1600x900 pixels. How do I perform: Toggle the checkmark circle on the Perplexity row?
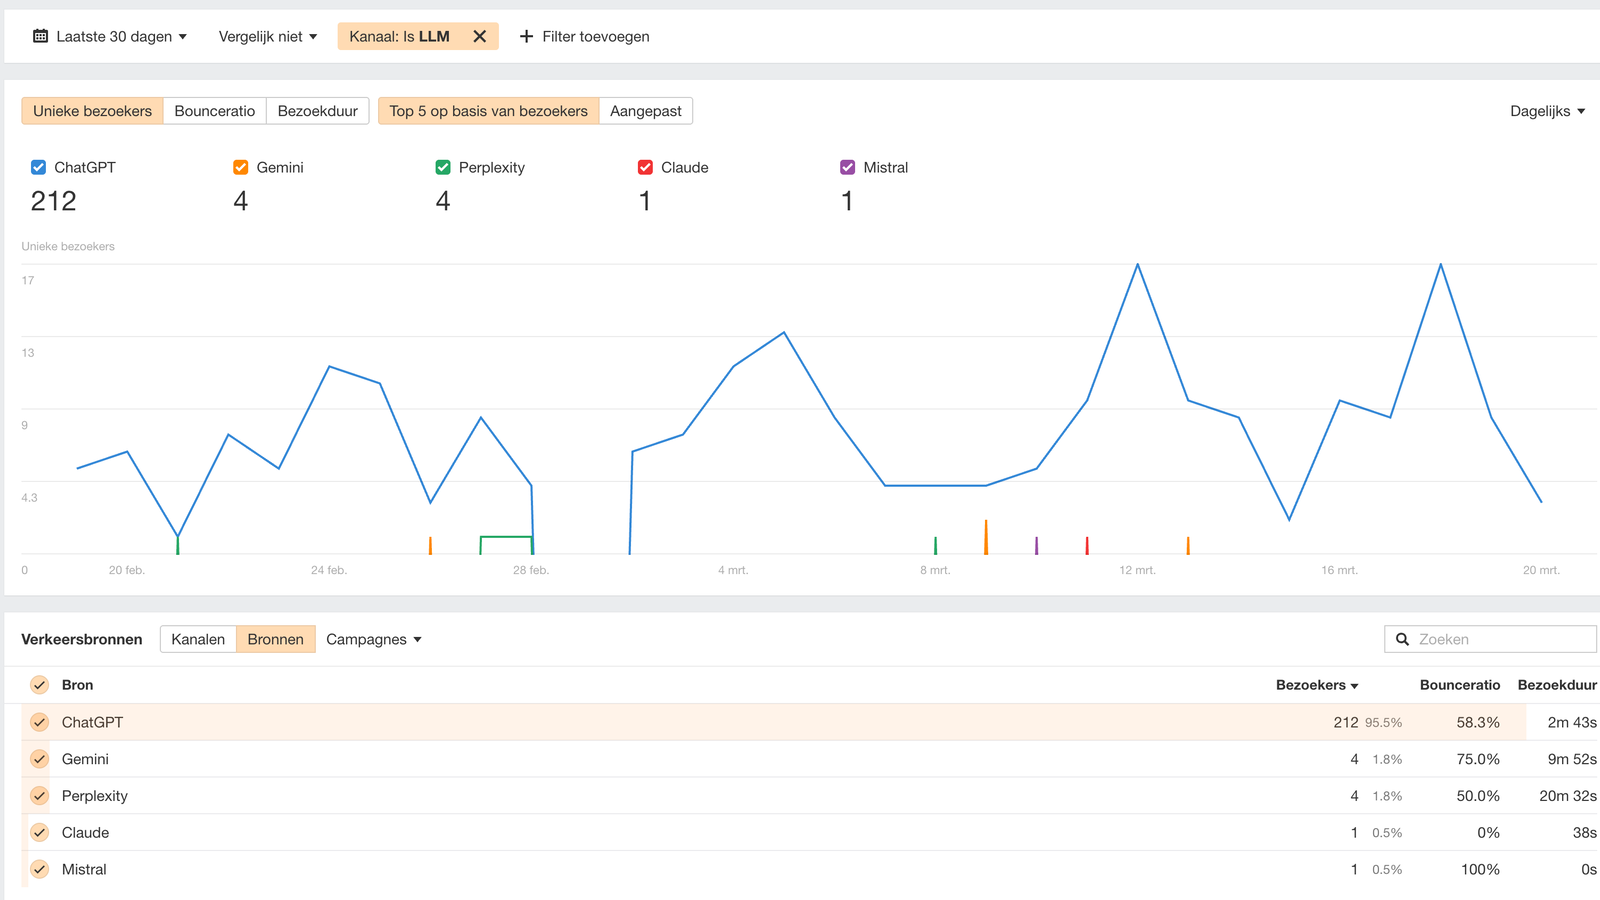point(39,796)
